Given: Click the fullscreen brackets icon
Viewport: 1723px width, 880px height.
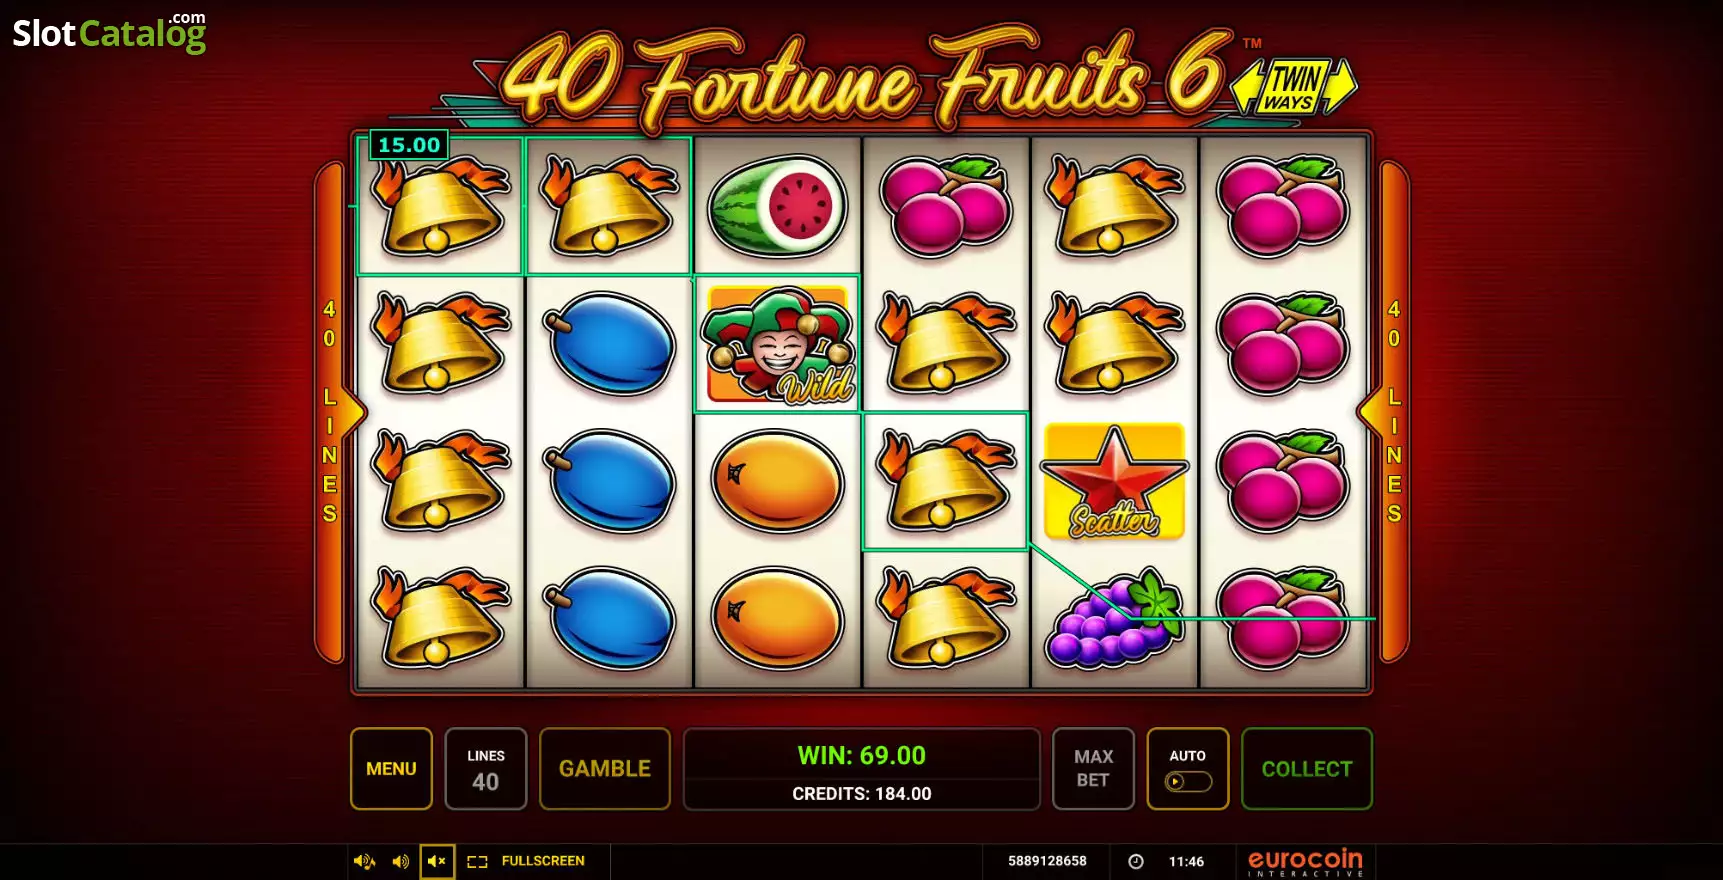Looking at the screenshot, I should (478, 861).
